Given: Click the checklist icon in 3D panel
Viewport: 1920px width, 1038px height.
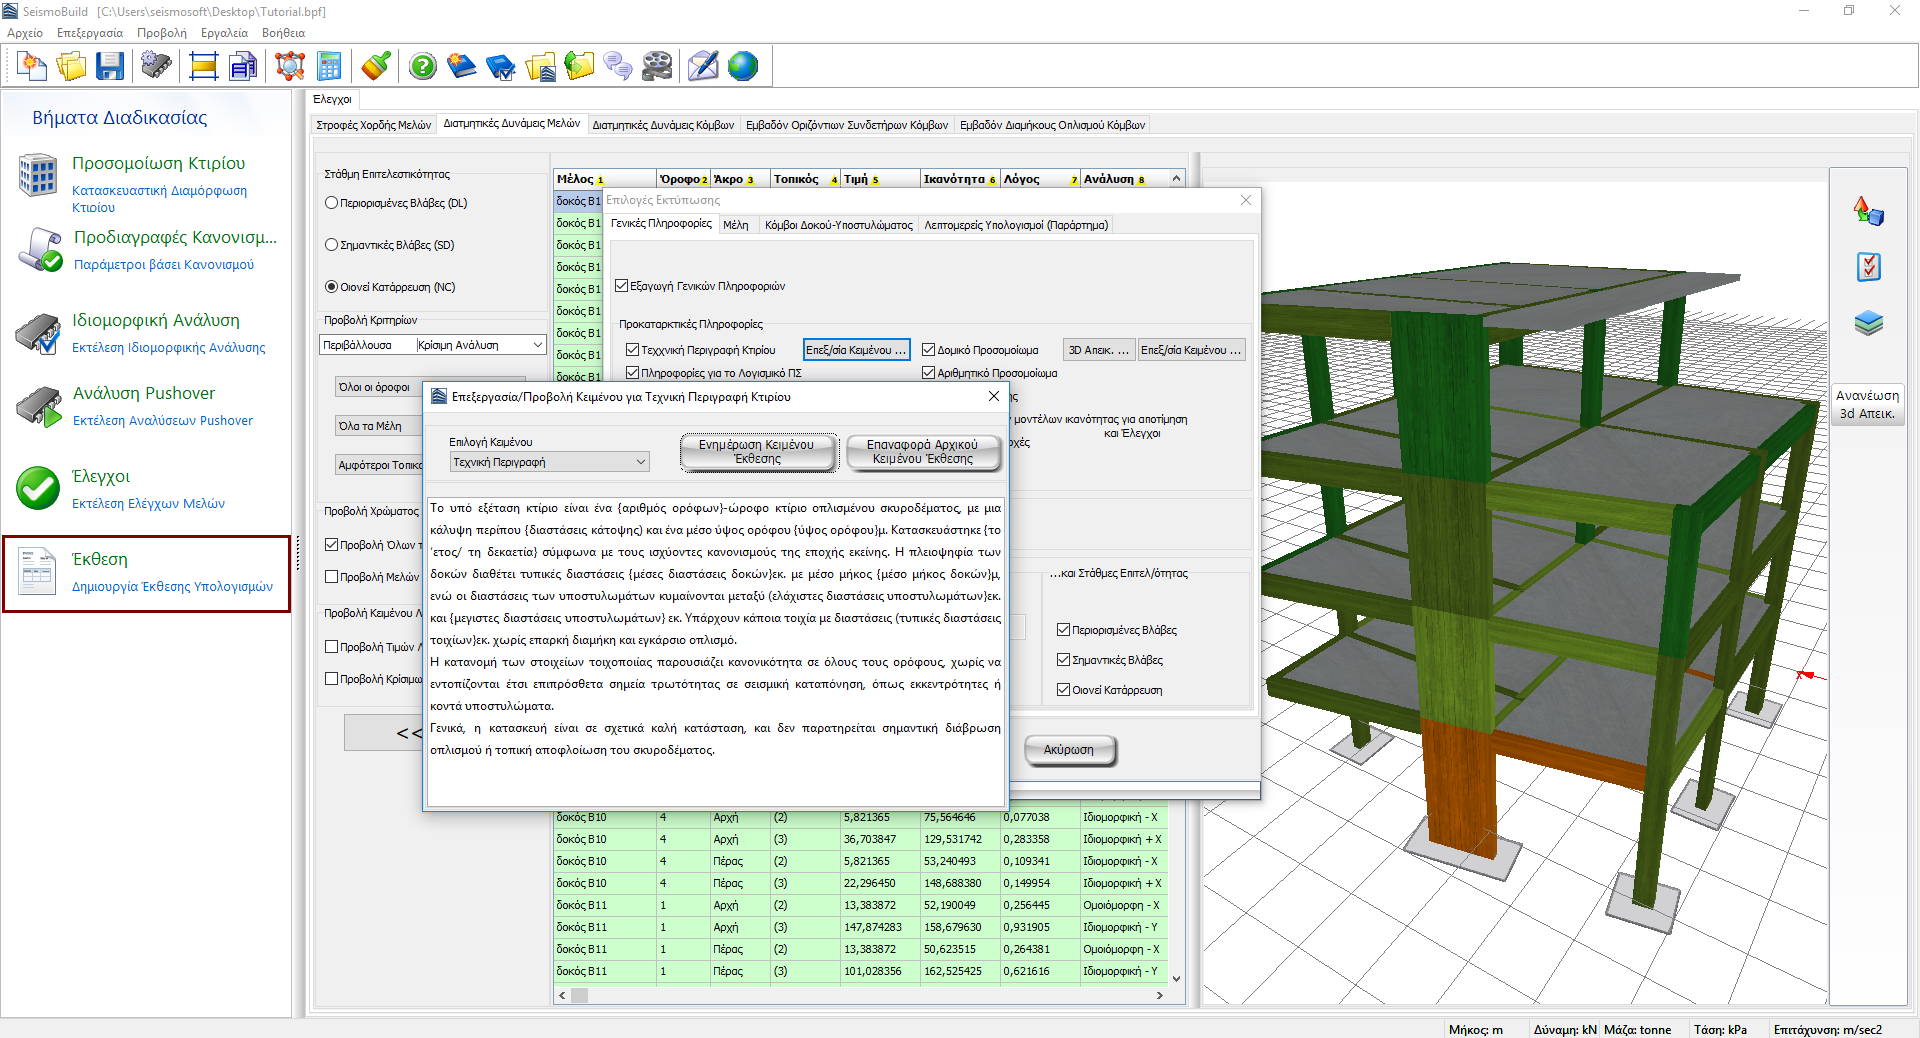Looking at the screenshot, I should click(x=1868, y=267).
